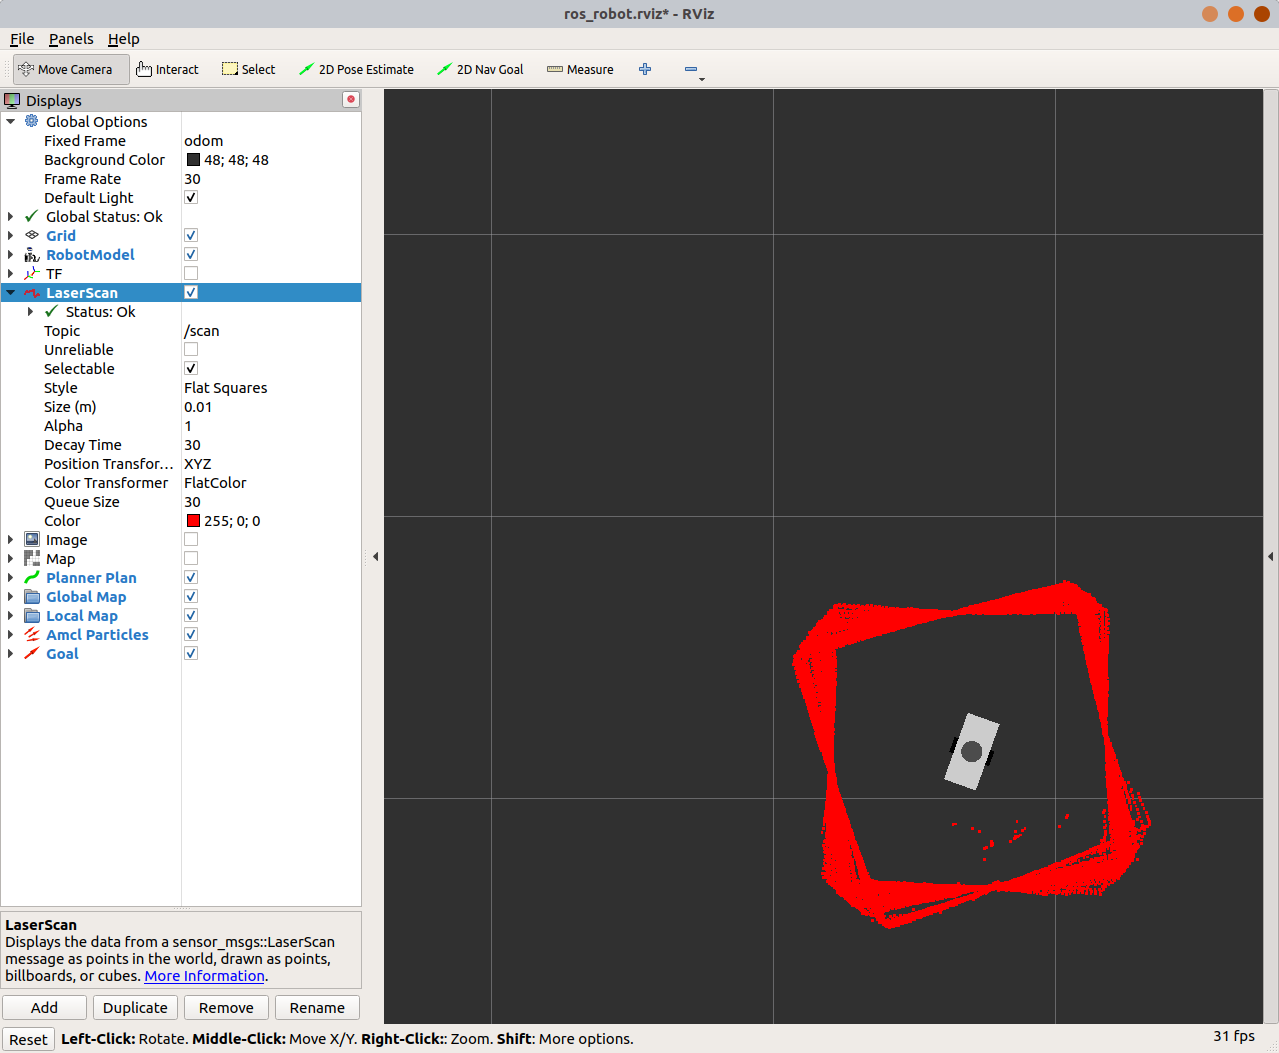Choose the Select tool
This screenshot has width=1279, height=1053.
click(248, 69)
